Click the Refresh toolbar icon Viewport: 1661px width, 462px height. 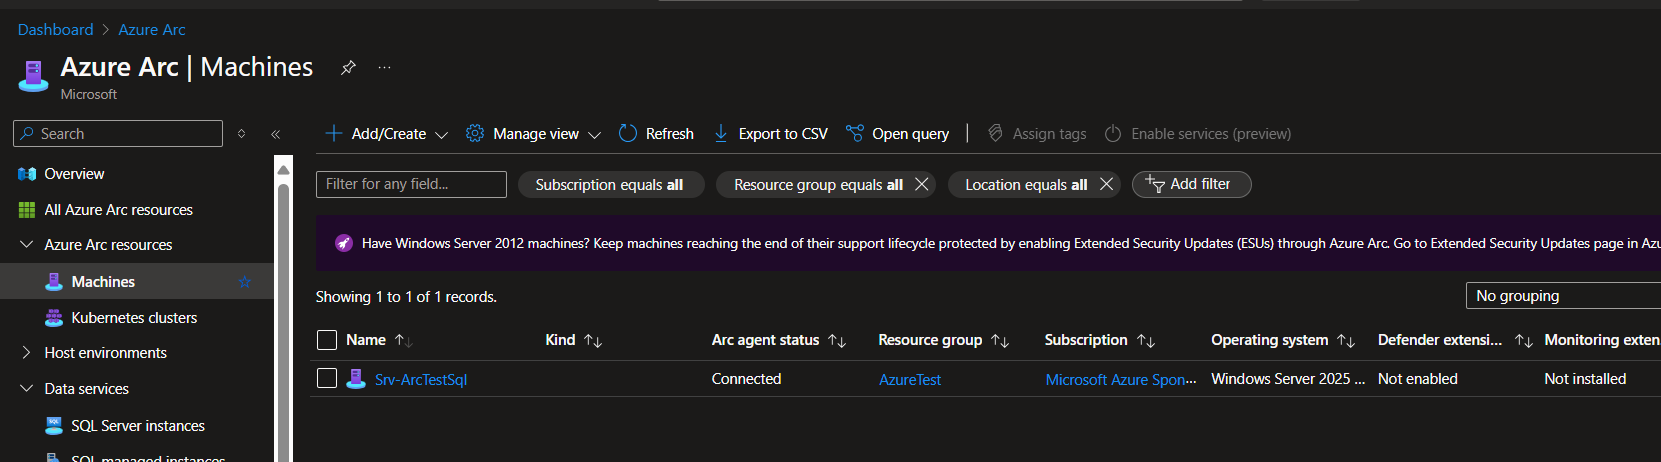628,134
